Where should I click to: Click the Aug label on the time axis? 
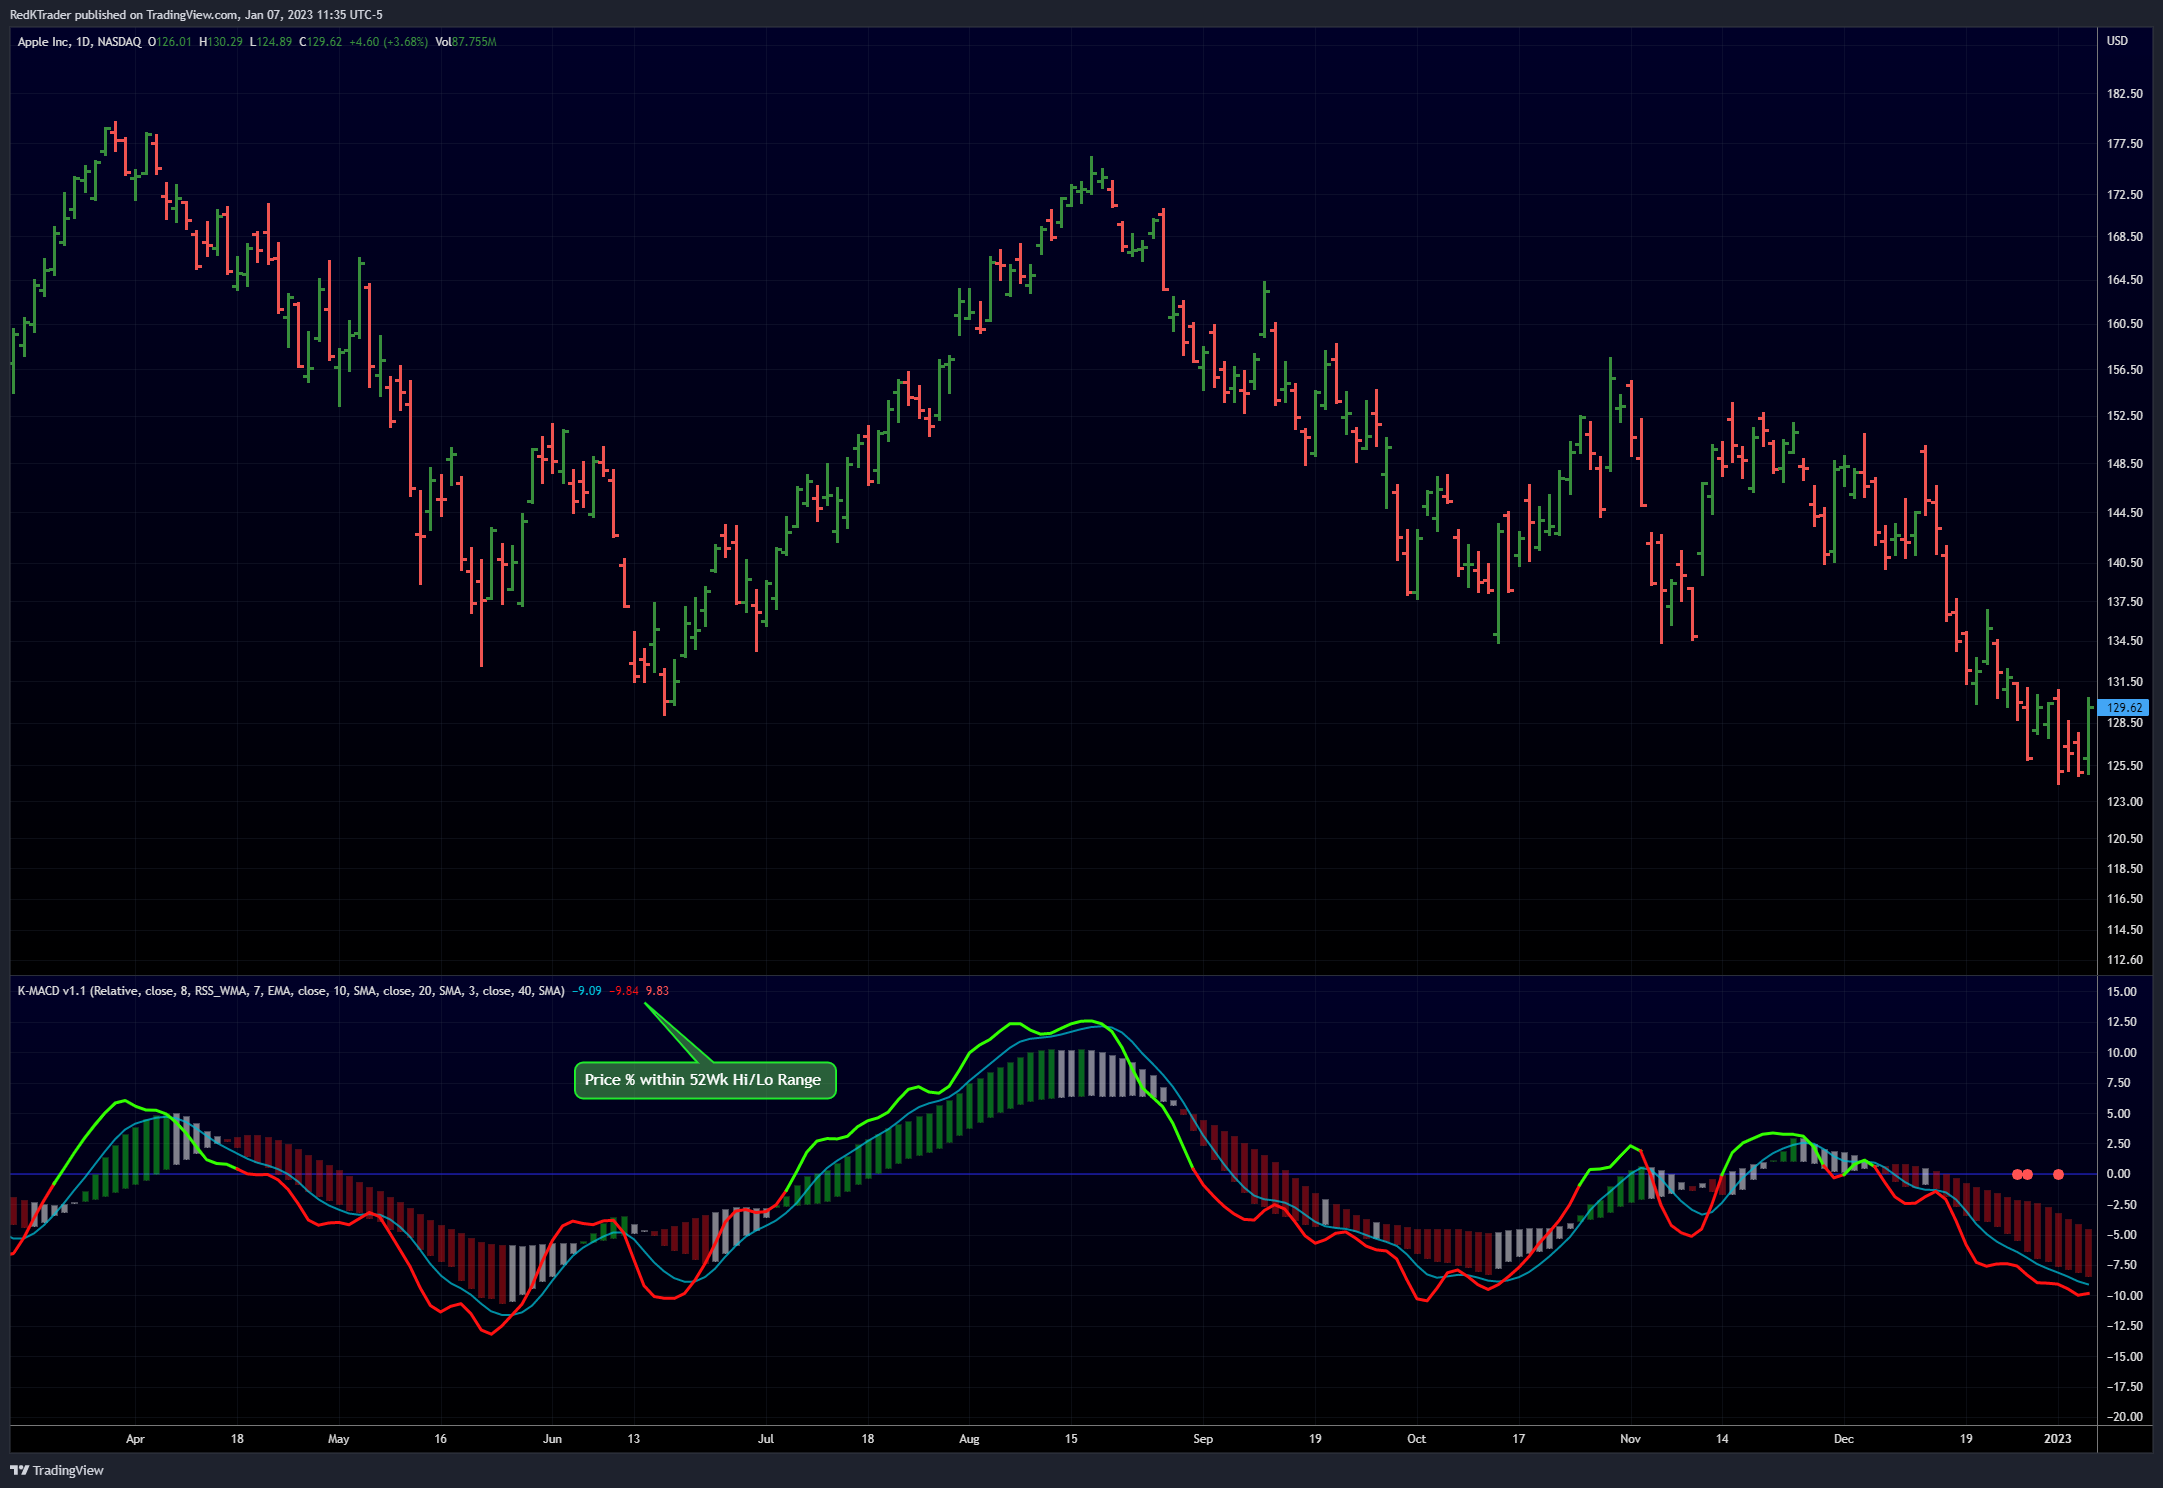969,1439
